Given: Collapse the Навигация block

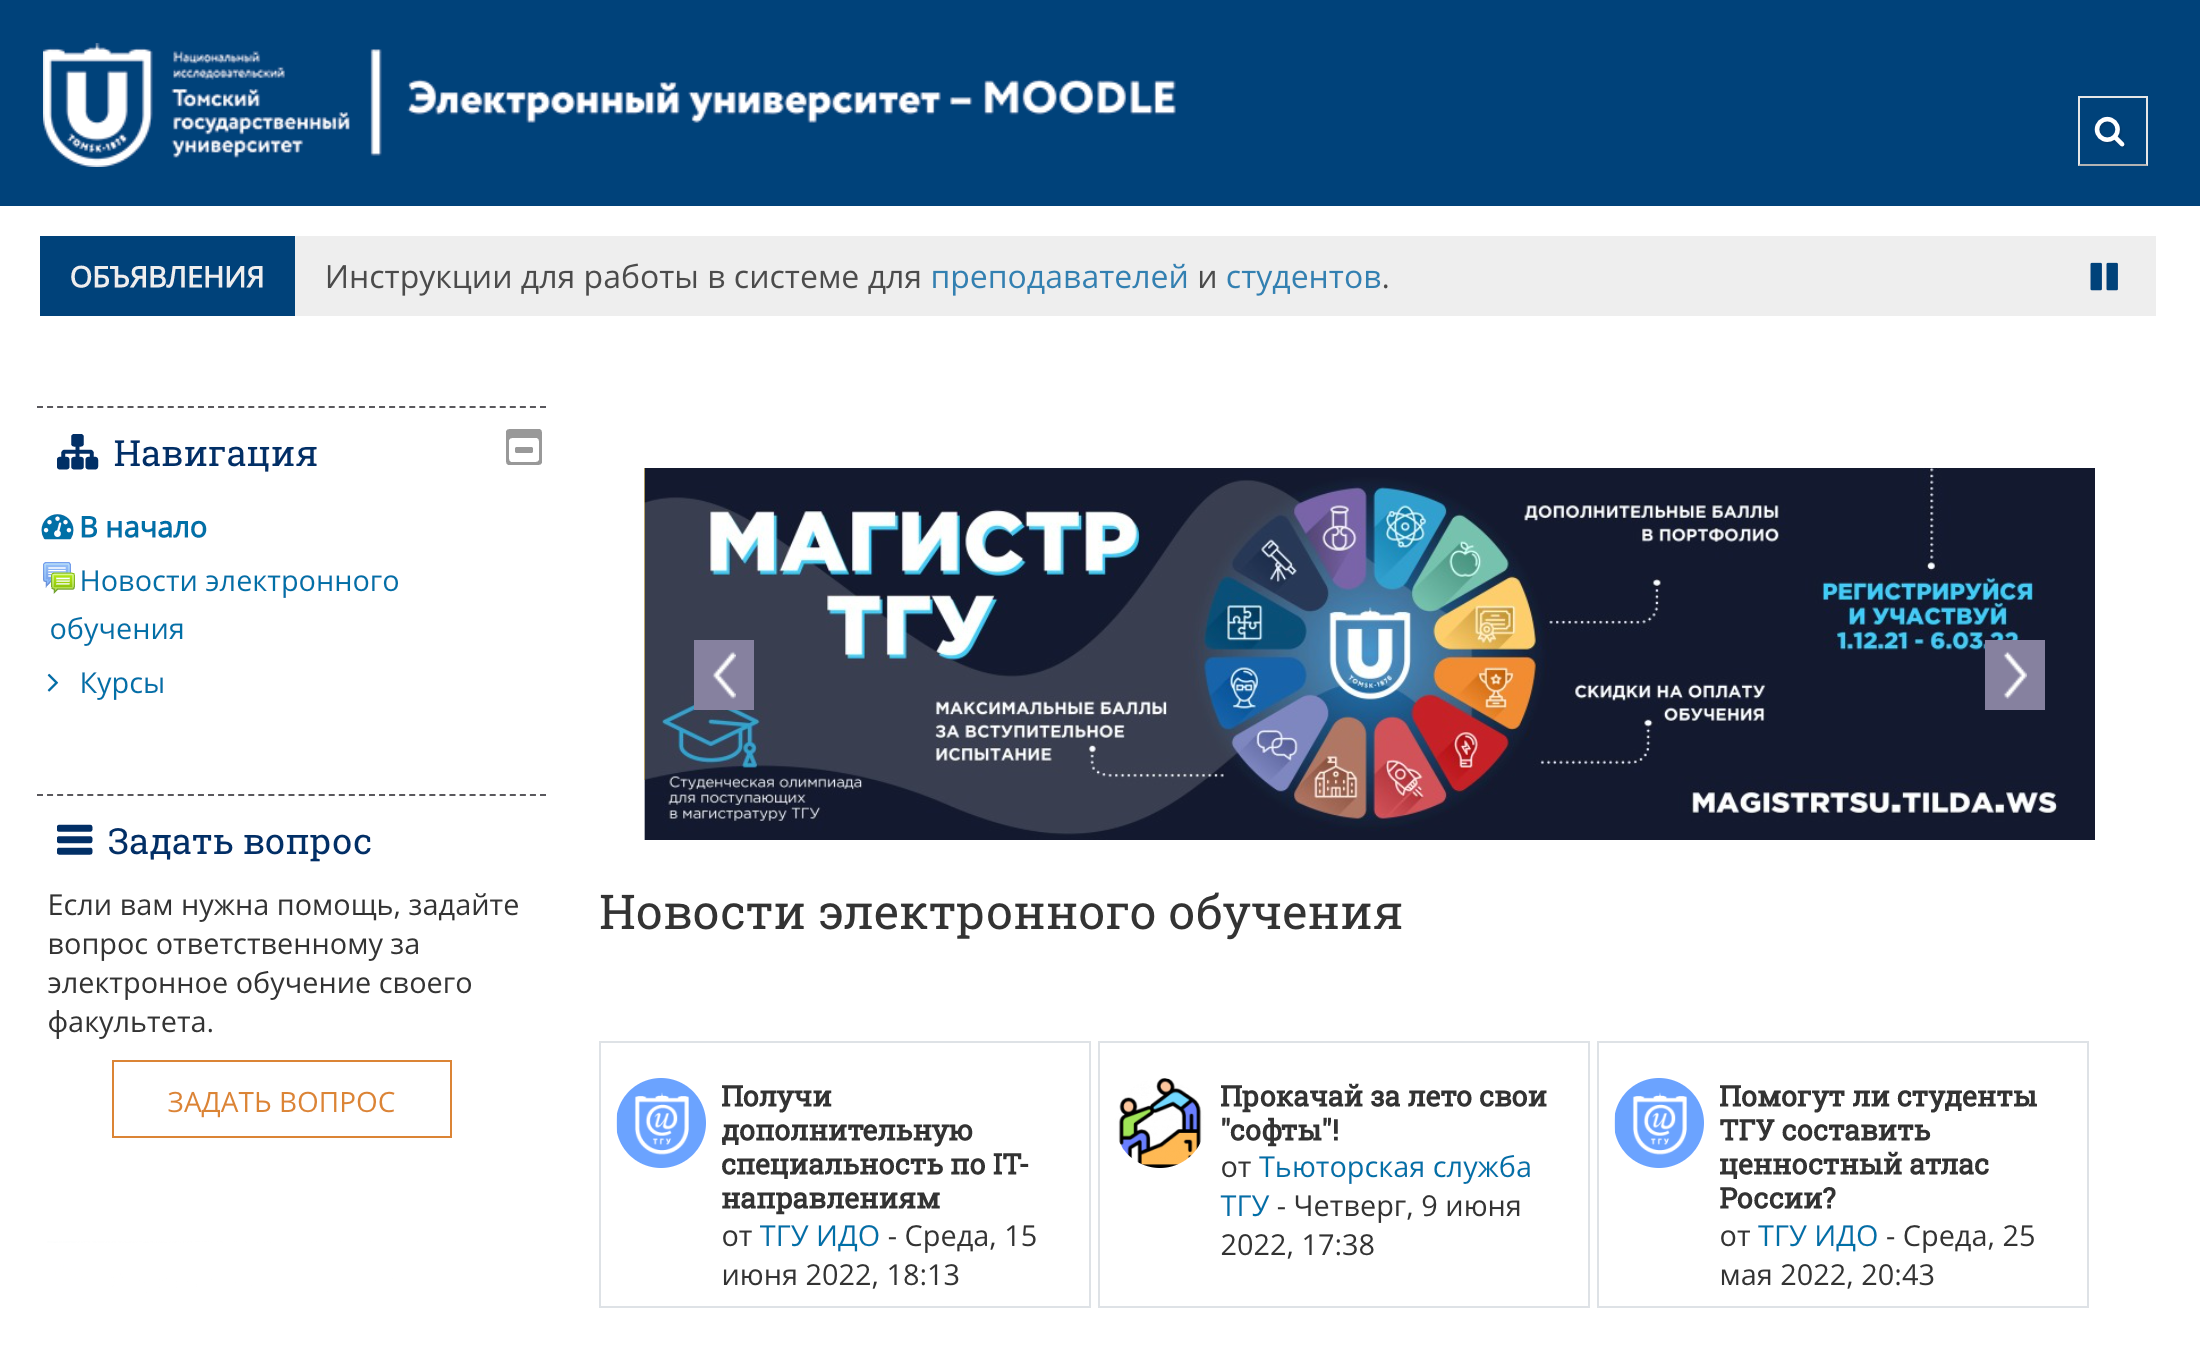Looking at the screenshot, I should pyautogui.click(x=524, y=447).
